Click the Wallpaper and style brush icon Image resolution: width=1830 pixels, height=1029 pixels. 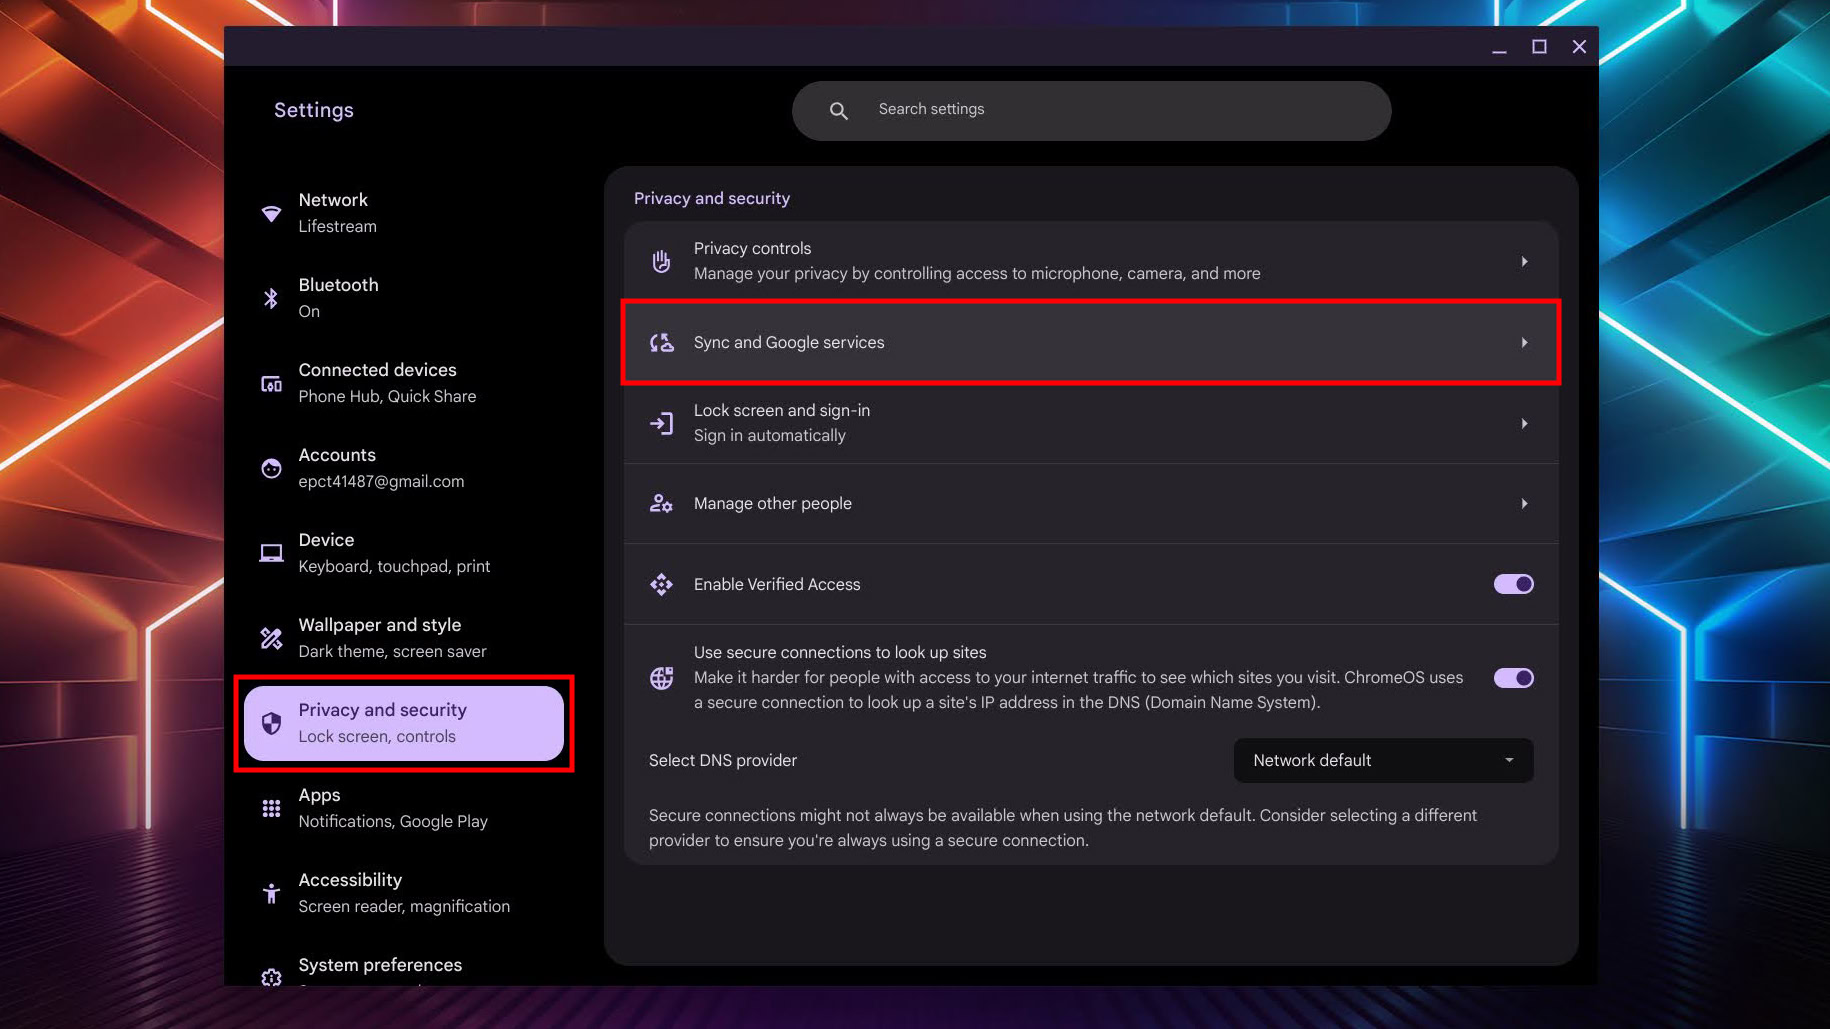point(271,638)
